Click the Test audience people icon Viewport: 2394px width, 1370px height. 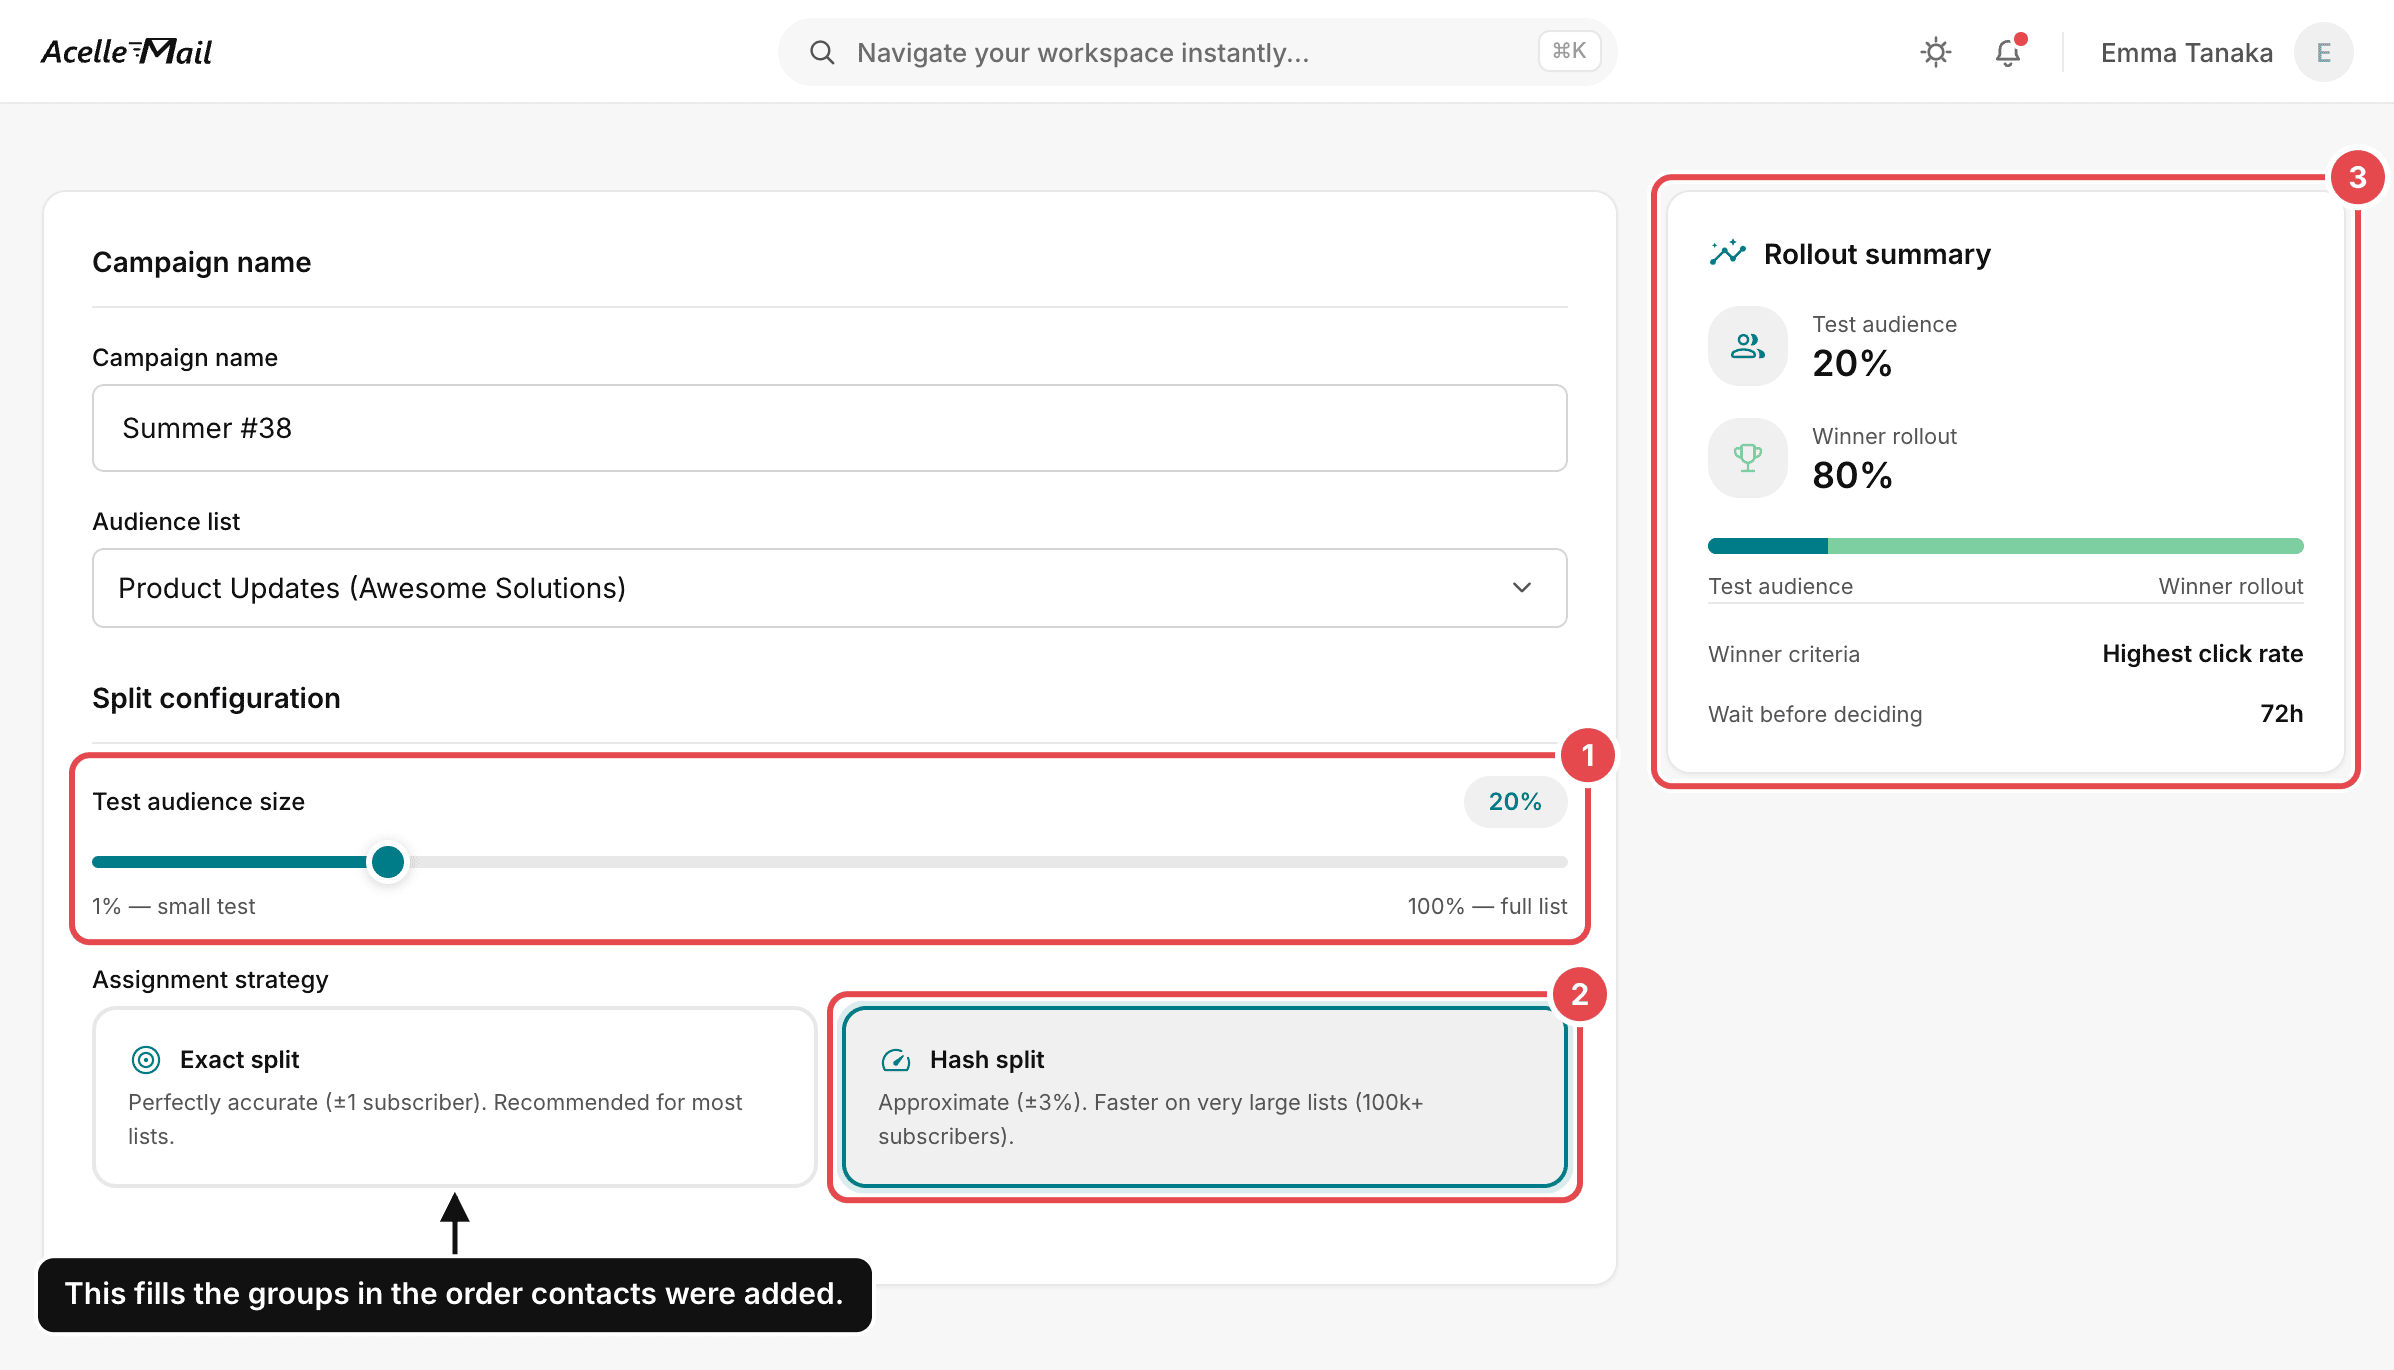1747,346
